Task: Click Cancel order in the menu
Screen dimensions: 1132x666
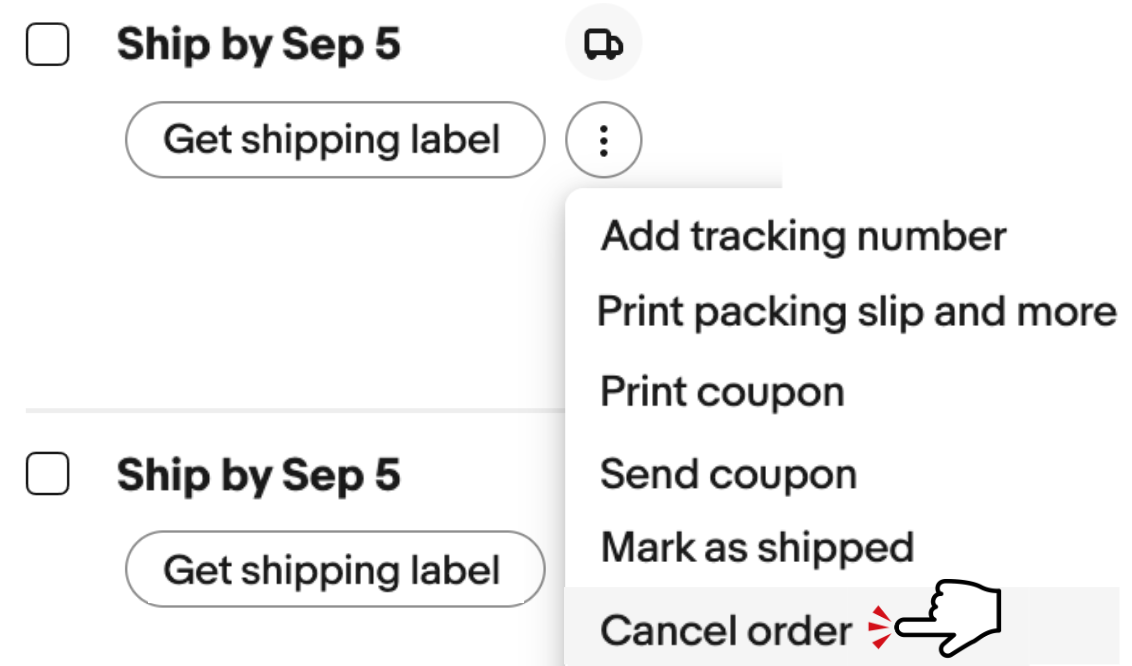Action: tap(726, 630)
